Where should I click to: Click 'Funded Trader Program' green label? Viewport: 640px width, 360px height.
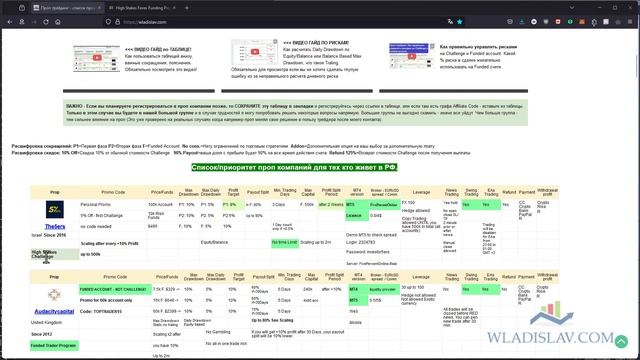(54, 346)
